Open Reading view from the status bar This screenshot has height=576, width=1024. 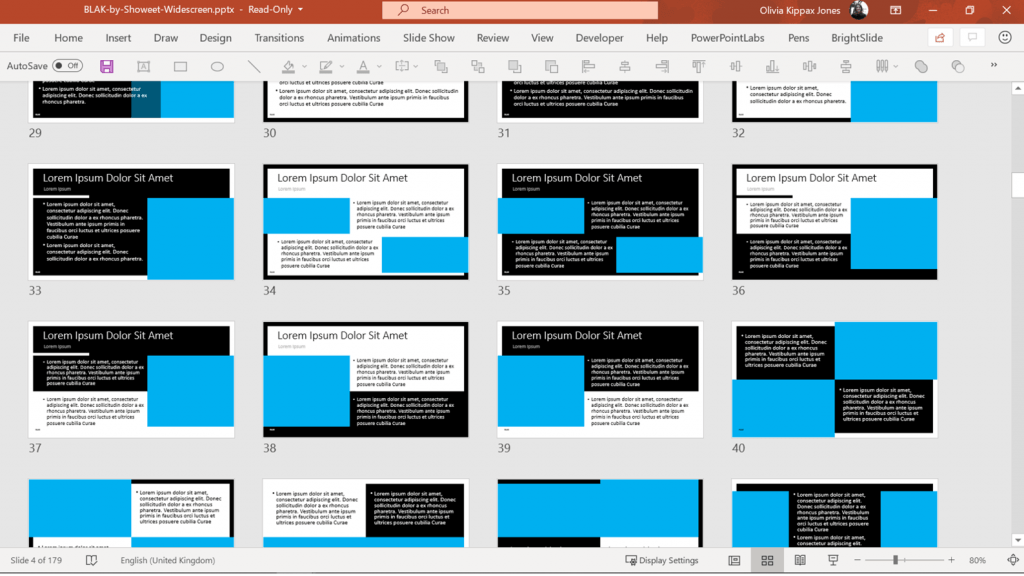coord(799,560)
